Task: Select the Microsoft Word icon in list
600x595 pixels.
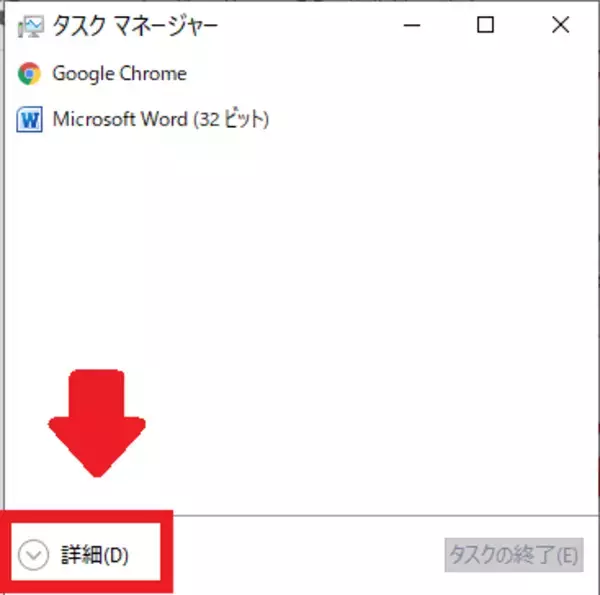Action: 29,119
